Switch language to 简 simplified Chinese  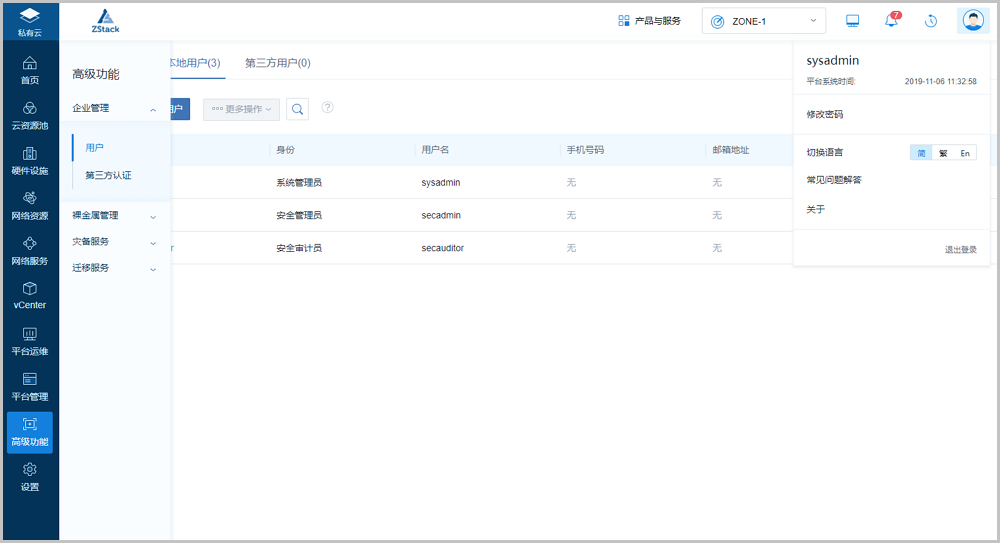pyautogui.click(x=921, y=153)
